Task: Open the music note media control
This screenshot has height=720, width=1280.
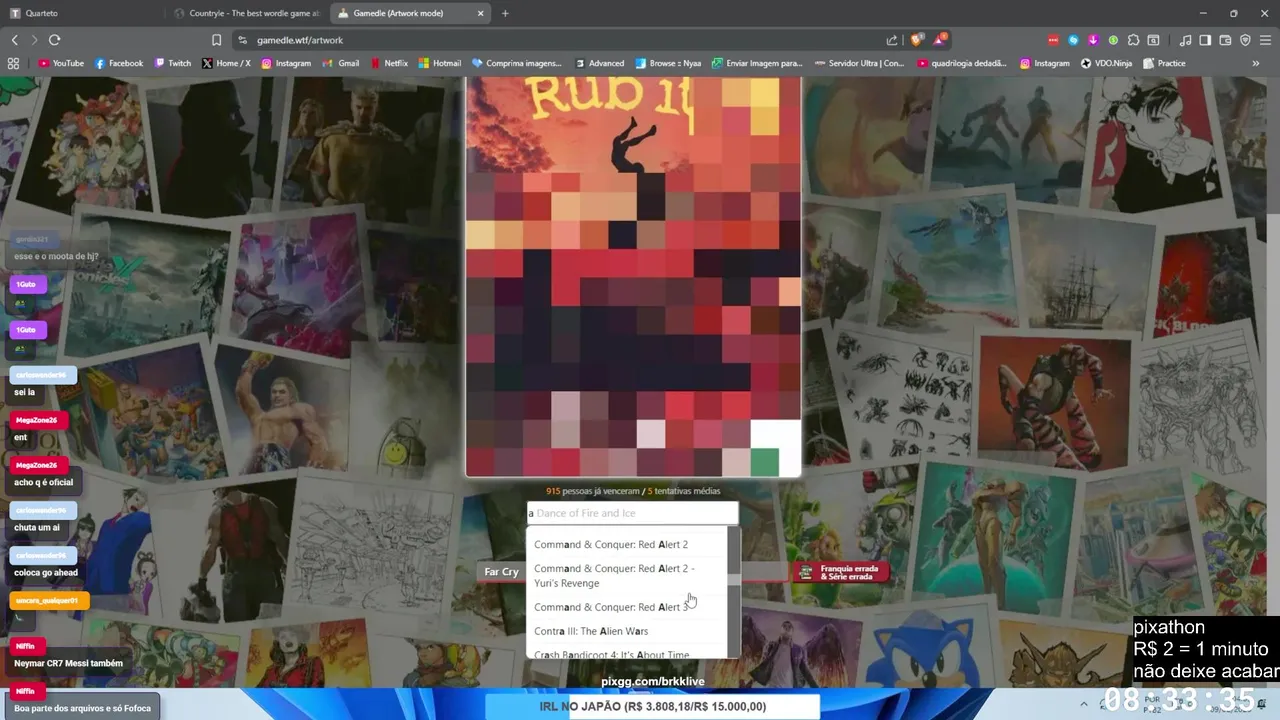Action: [1185, 40]
